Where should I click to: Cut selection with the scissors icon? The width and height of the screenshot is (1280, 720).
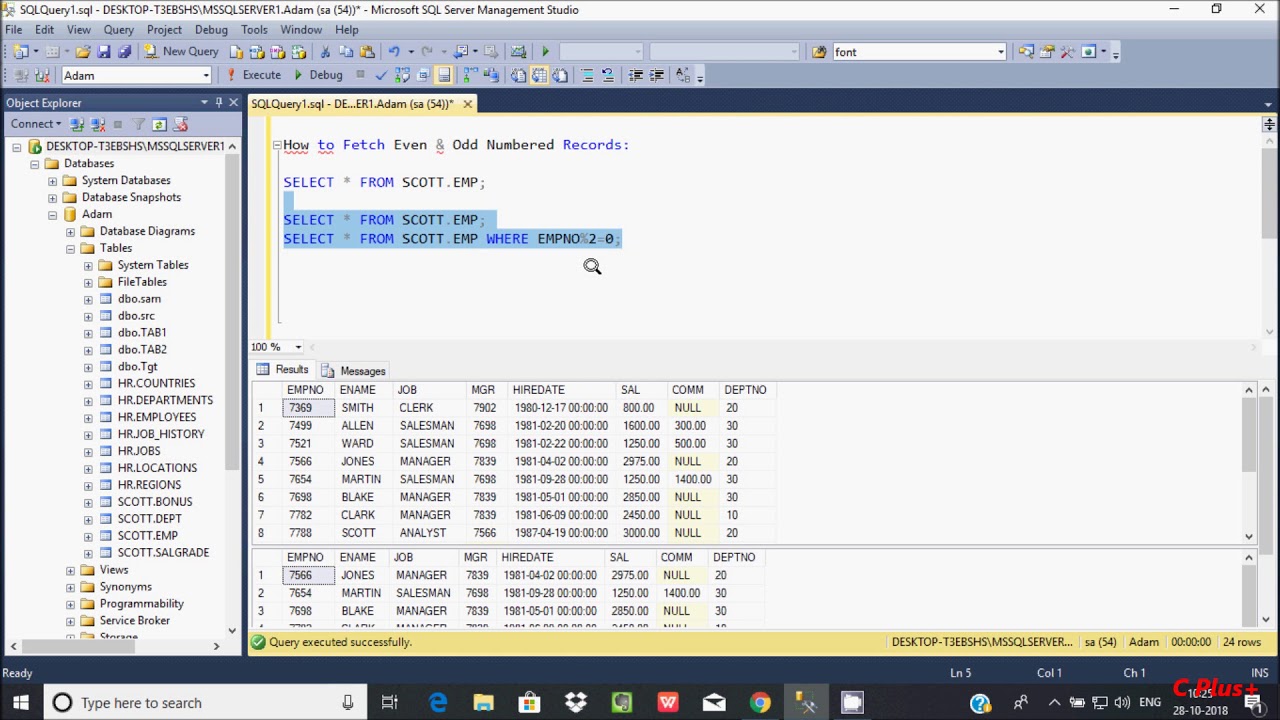[325, 52]
